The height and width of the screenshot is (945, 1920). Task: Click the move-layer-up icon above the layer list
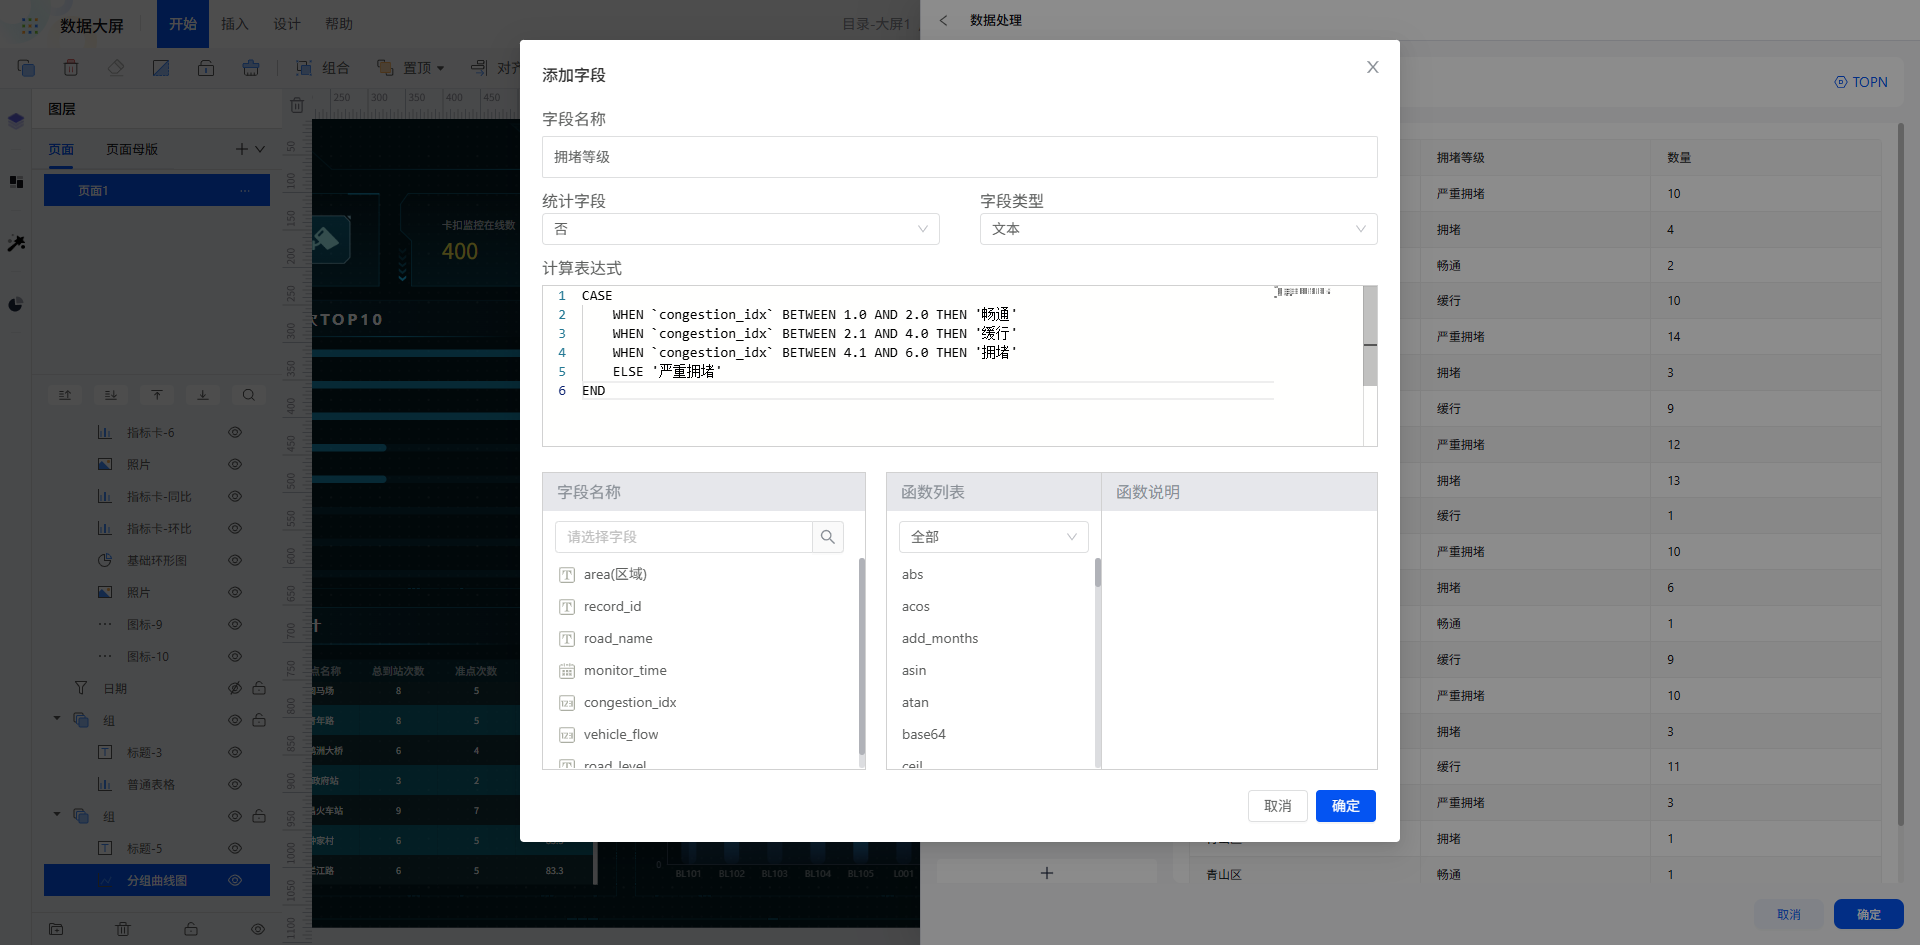[x=65, y=395]
